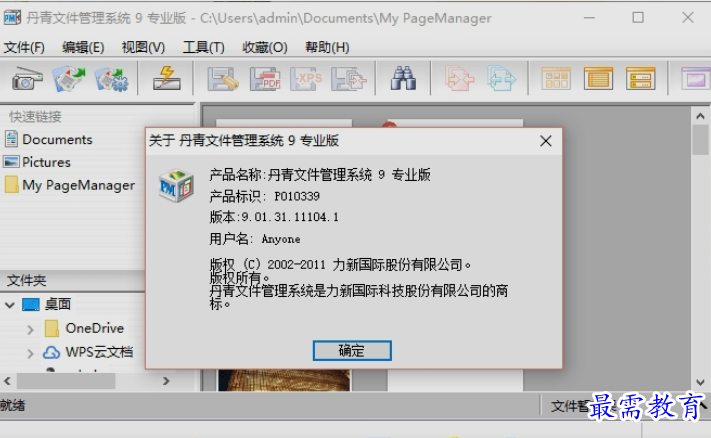Switch to thumbnail grid view icon
The image size is (711, 438).
point(556,79)
